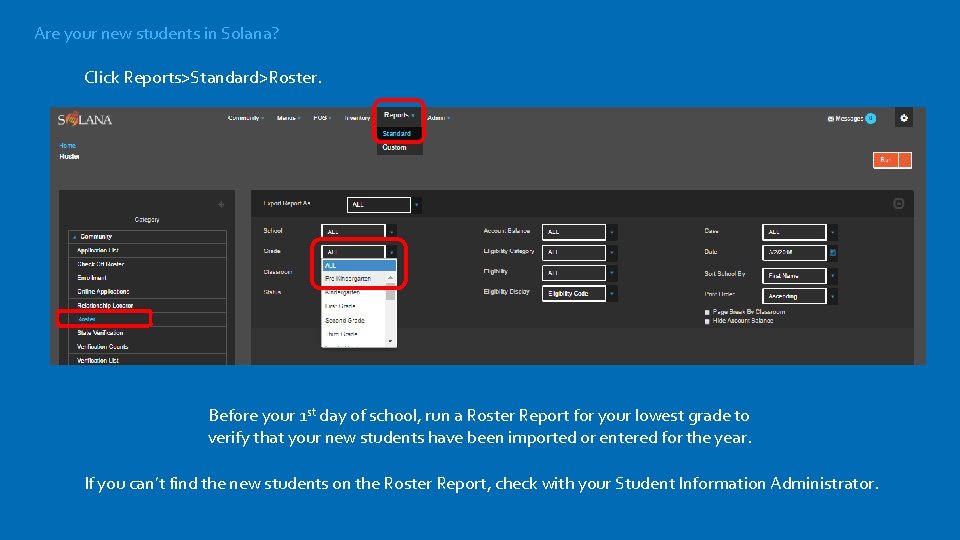The width and height of the screenshot is (960, 540).
Task: Select State Verification report
Action: click(147, 333)
